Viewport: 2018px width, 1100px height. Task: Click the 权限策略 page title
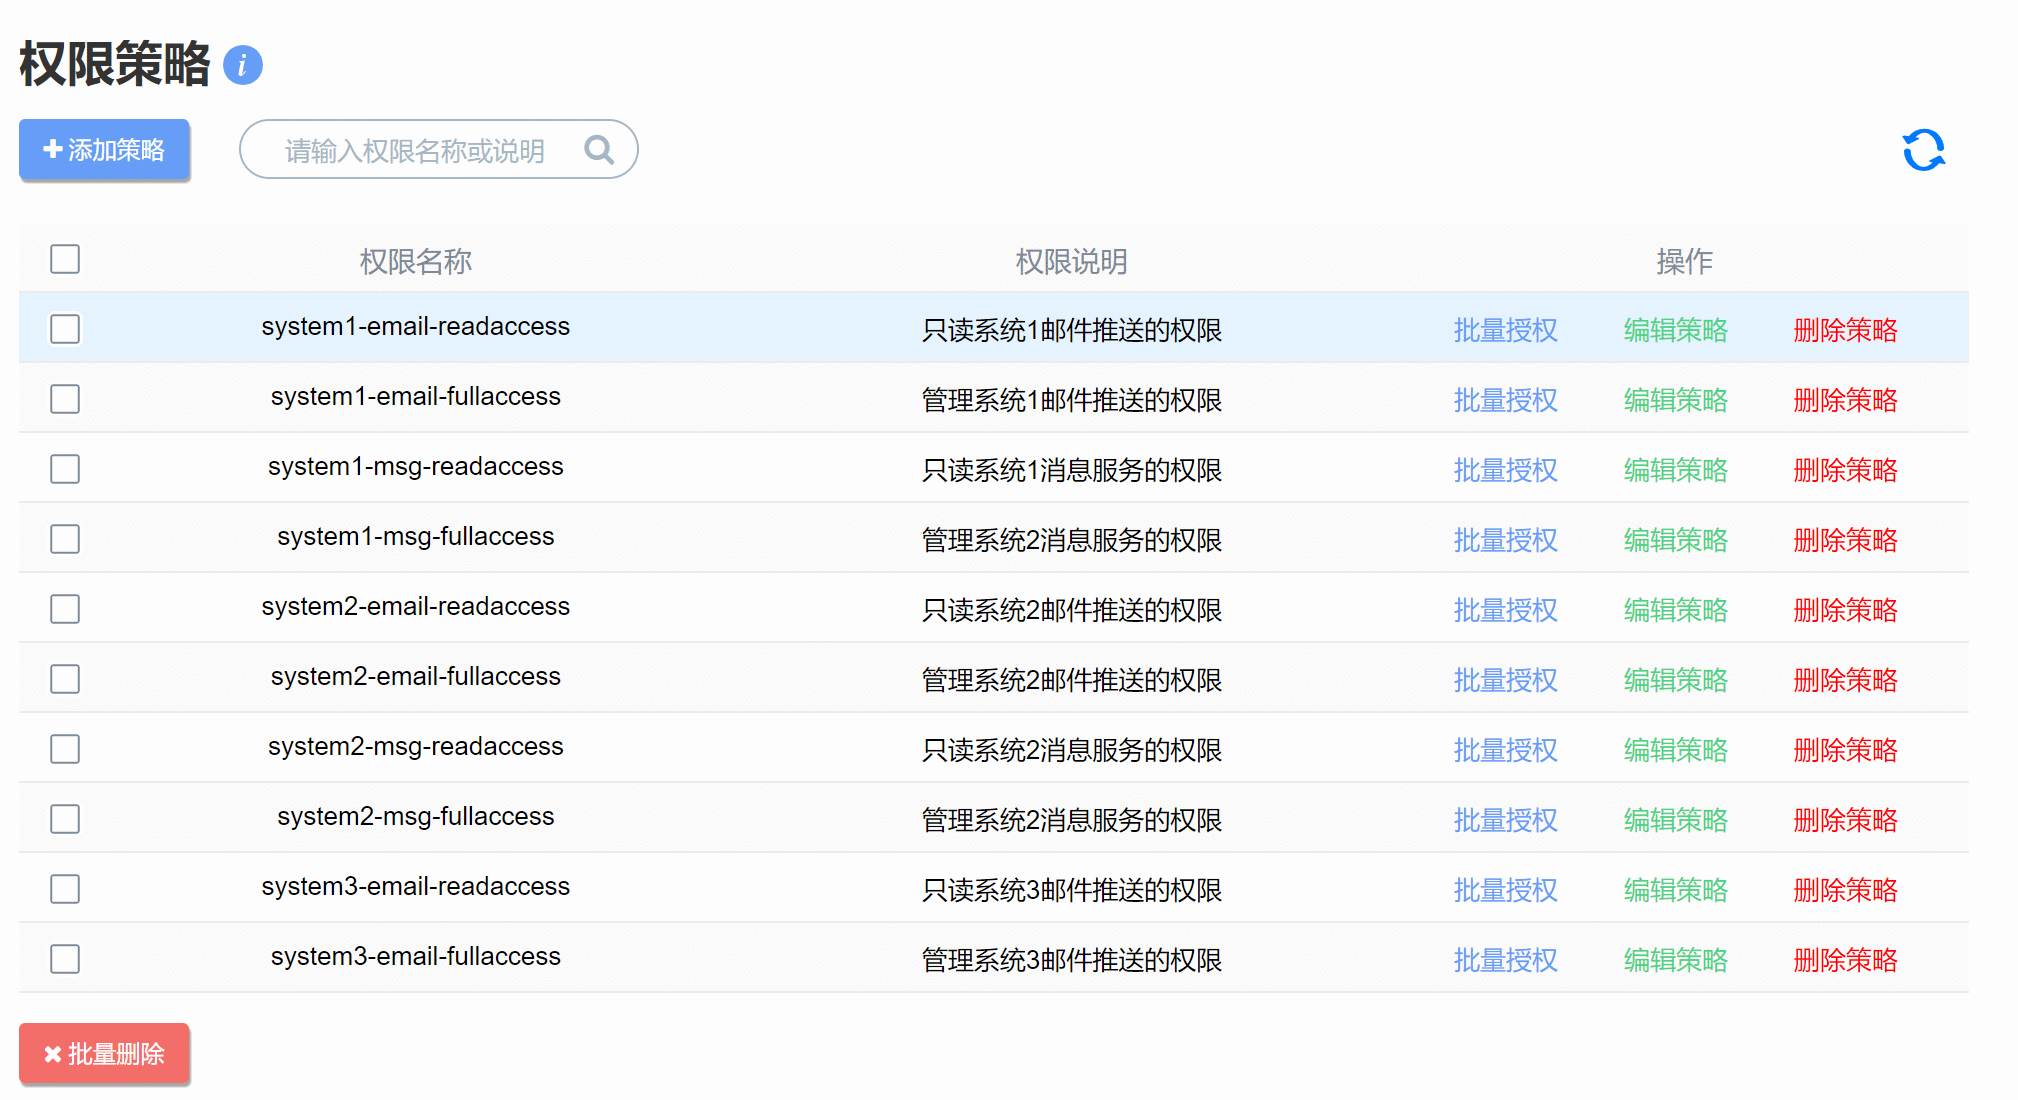pos(114,64)
